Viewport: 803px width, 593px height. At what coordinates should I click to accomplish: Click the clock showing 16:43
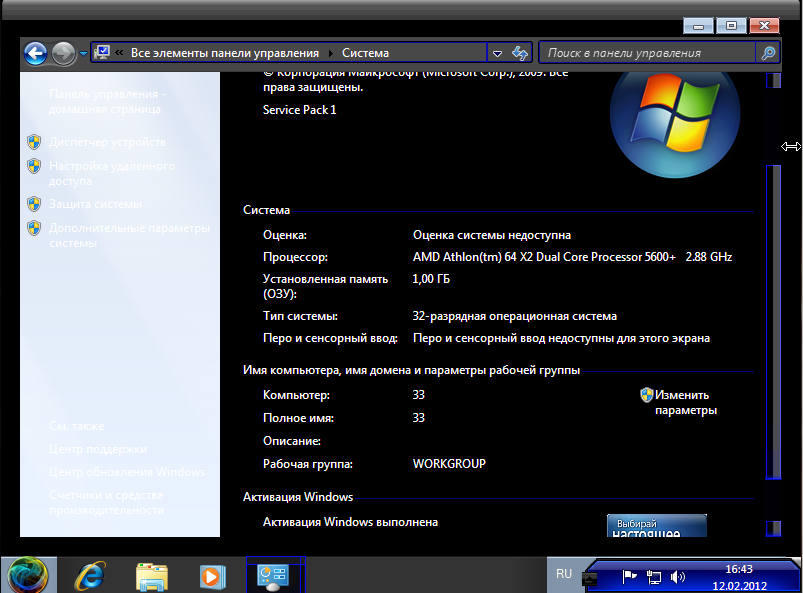point(739,569)
